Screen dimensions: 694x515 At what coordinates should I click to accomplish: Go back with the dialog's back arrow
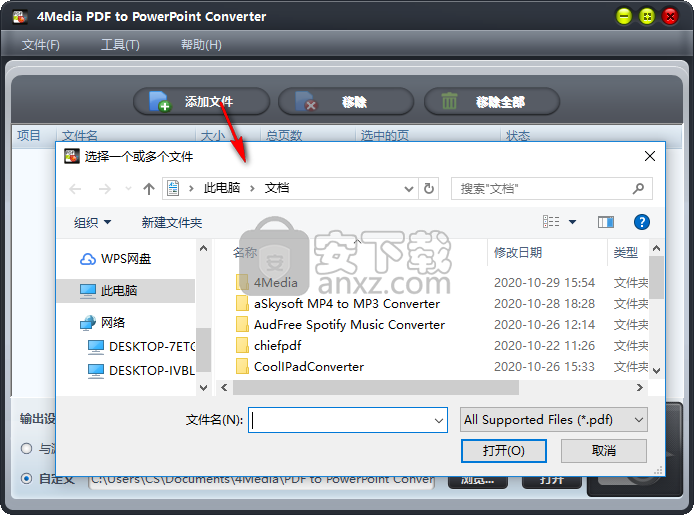pyautogui.click(x=75, y=189)
